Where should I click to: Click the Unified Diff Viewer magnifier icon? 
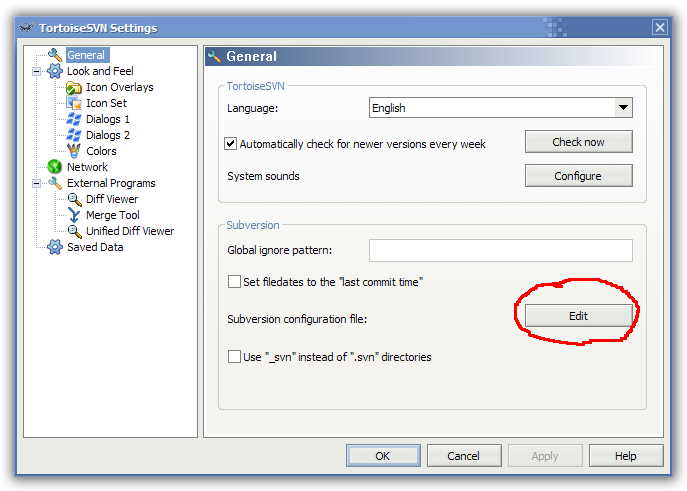point(74,231)
